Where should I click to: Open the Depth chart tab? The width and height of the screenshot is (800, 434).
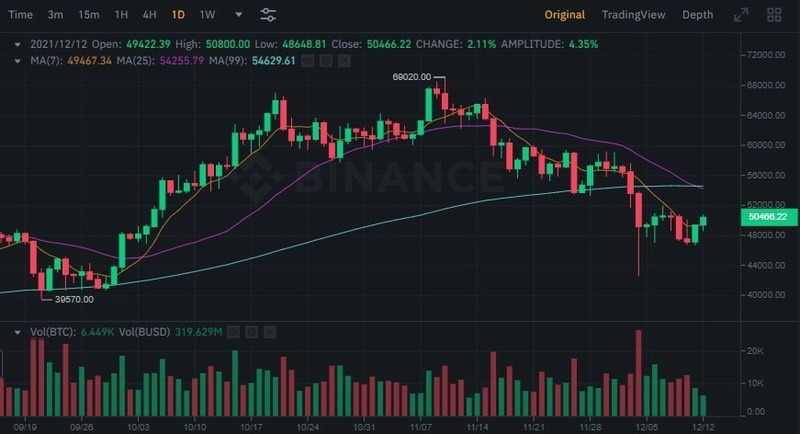click(698, 15)
